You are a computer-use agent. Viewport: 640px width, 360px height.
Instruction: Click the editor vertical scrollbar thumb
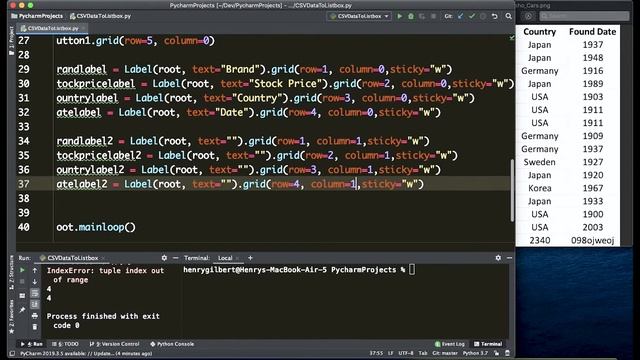(x=511, y=190)
